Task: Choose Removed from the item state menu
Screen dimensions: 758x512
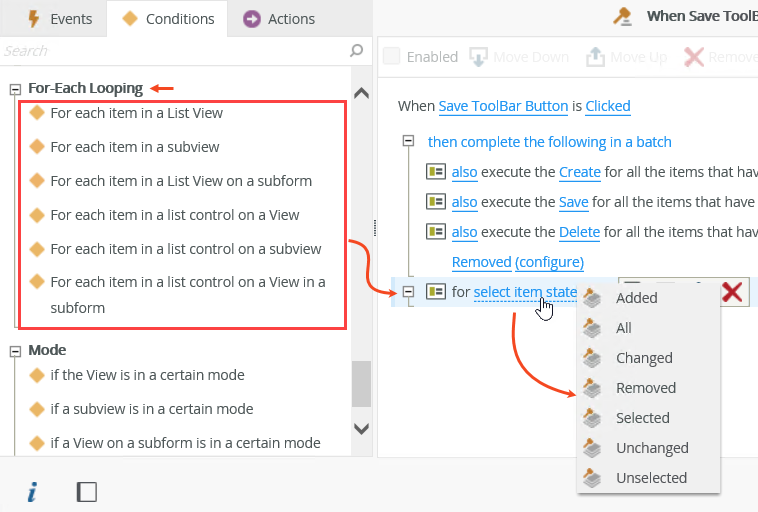Action: 645,388
